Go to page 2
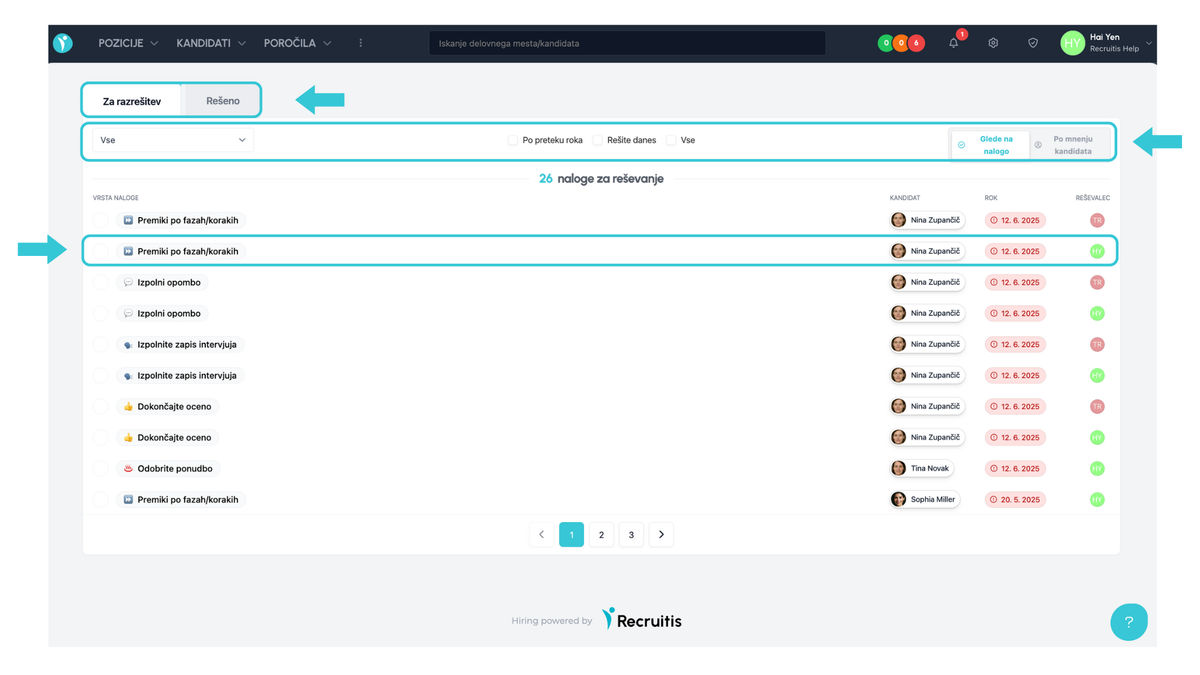Image resolution: width=1200 pixels, height=675 pixels. (x=601, y=535)
